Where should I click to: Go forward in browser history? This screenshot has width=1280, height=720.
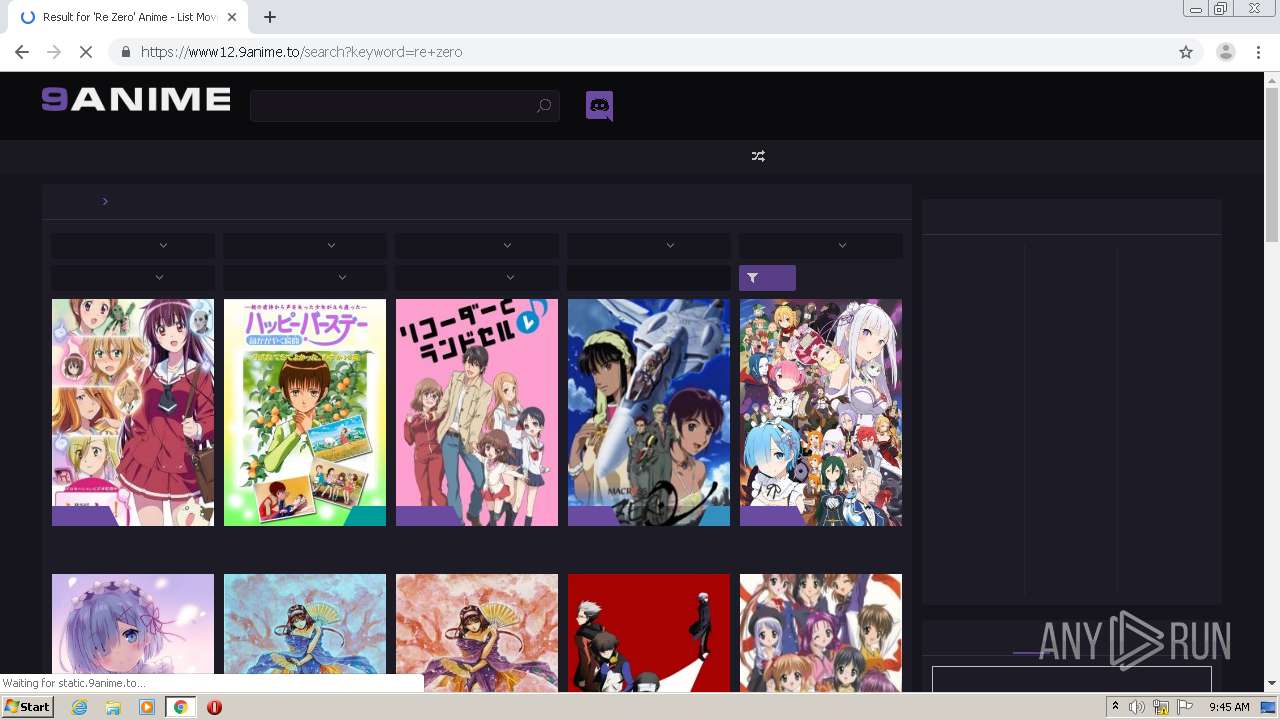[x=54, y=52]
